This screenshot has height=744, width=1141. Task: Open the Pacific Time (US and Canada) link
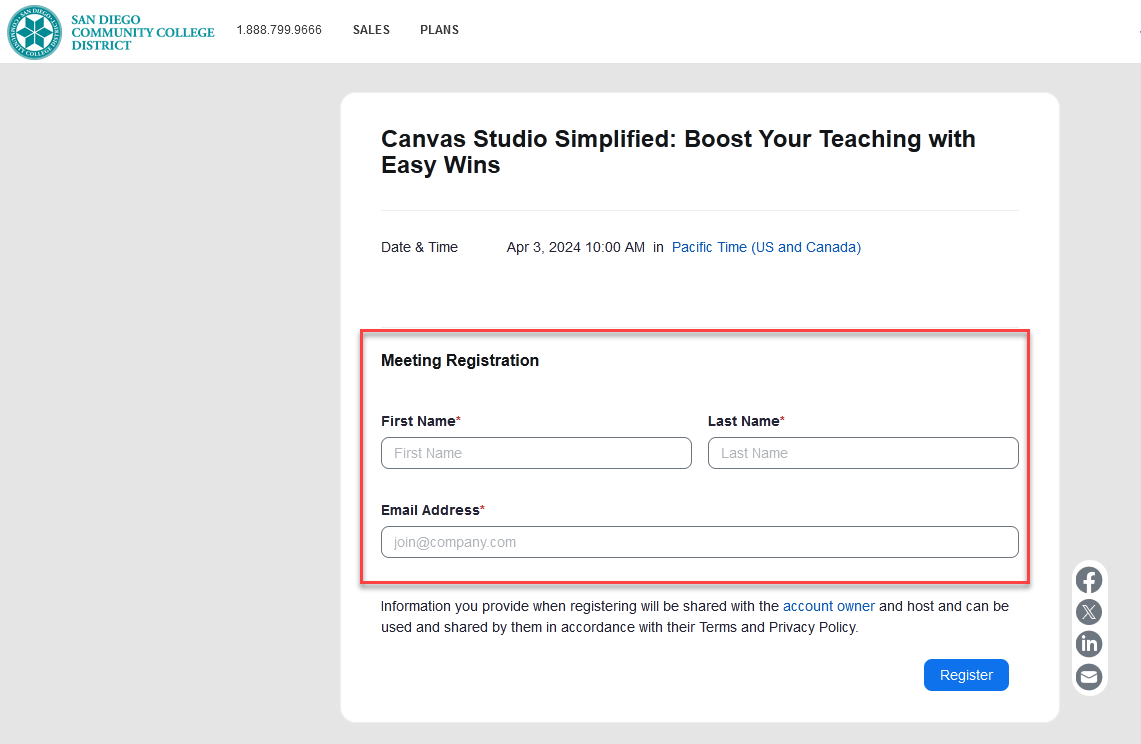tap(766, 247)
